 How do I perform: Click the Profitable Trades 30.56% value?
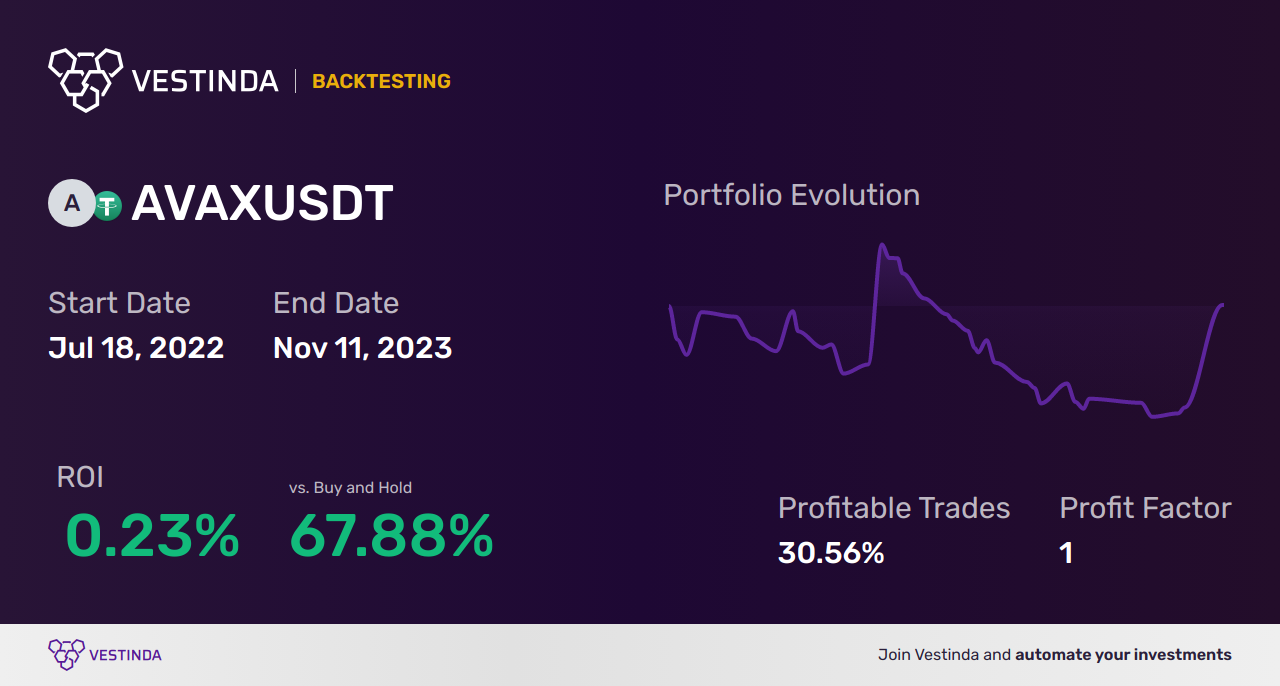pos(831,553)
